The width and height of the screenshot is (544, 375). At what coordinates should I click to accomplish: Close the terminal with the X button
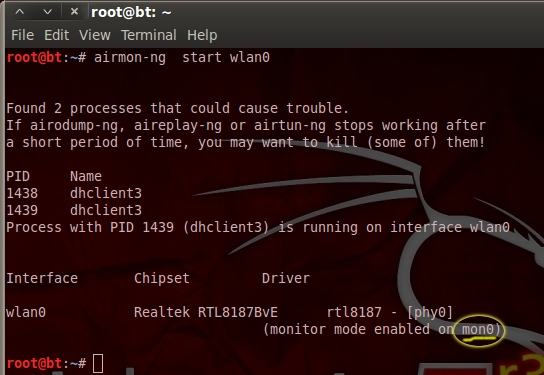[x=74, y=12]
